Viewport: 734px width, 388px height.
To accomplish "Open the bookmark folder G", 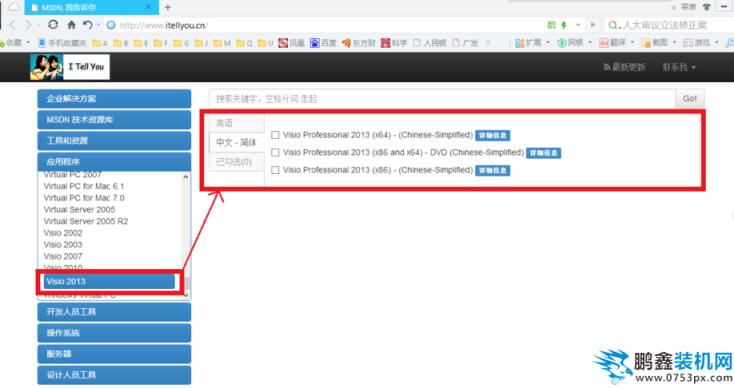I will pos(181,43).
